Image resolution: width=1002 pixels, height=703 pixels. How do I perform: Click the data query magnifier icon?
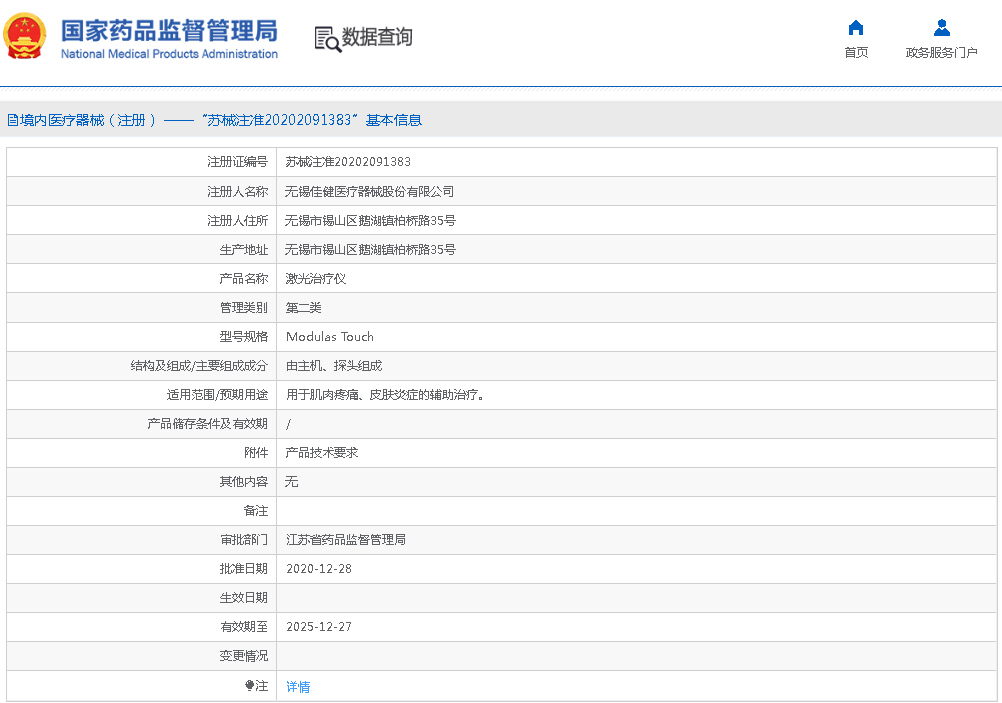pyautogui.click(x=327, y=39)
